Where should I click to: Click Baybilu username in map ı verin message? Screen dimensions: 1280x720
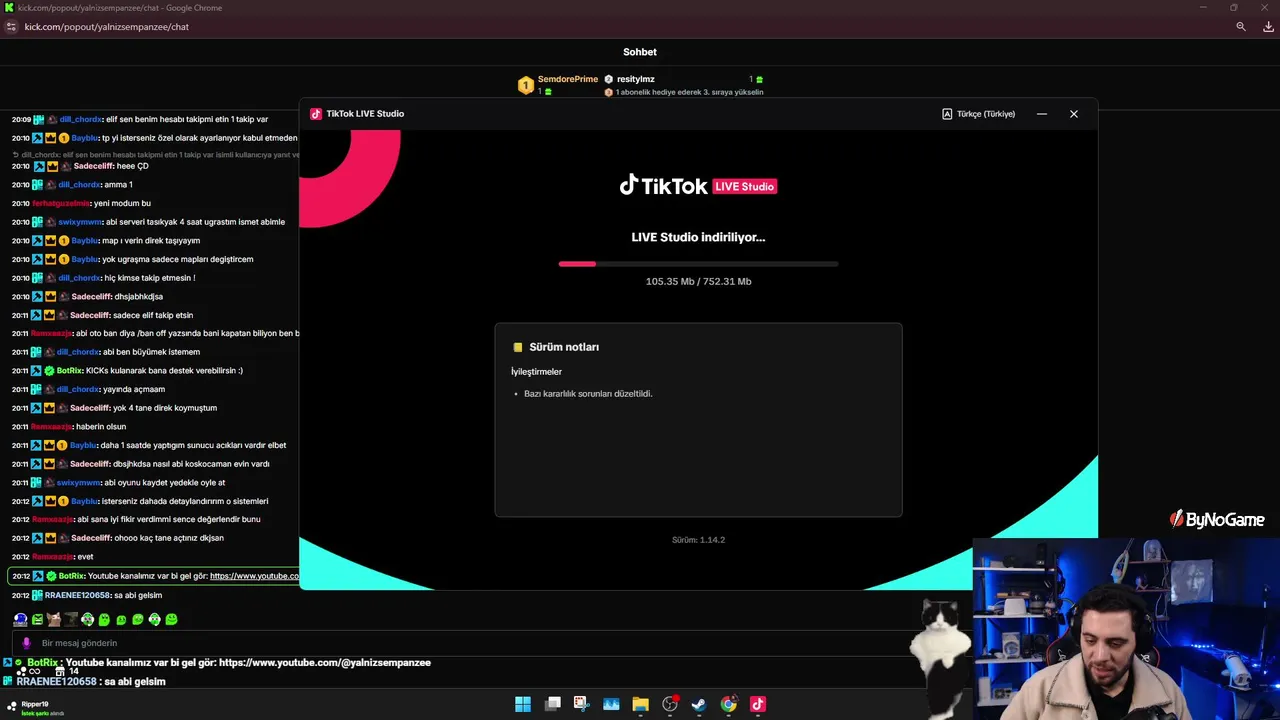[85, 240]
